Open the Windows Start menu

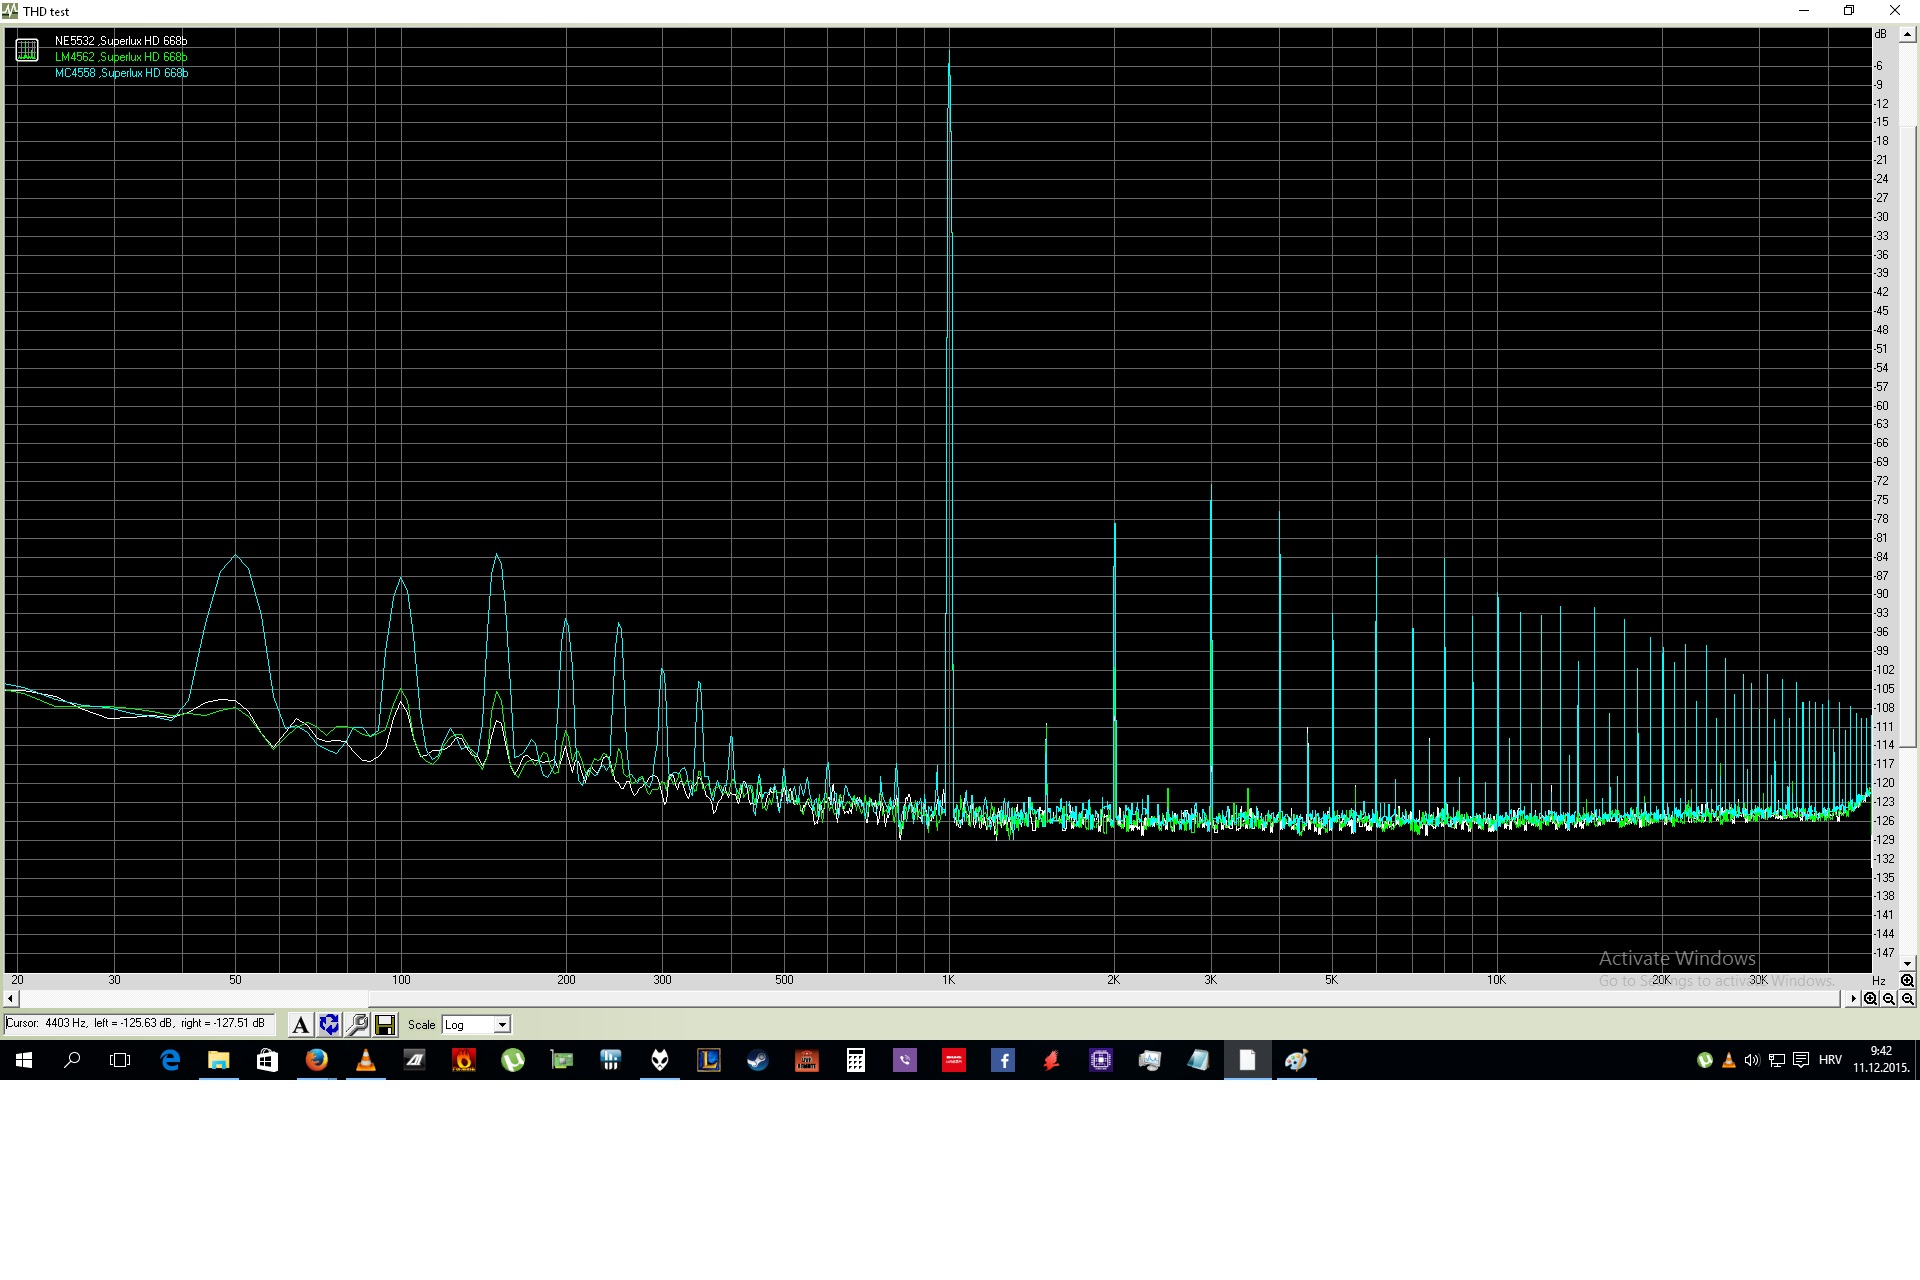pyautogui.click(x=24, y=1060)
